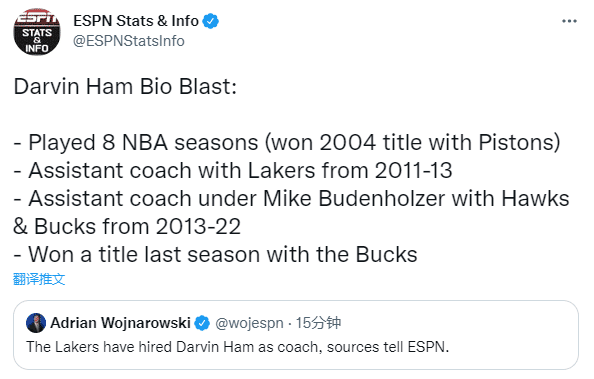Click the 'Won a title last season' line
The image size is (594, 379).
coord(216,254)
